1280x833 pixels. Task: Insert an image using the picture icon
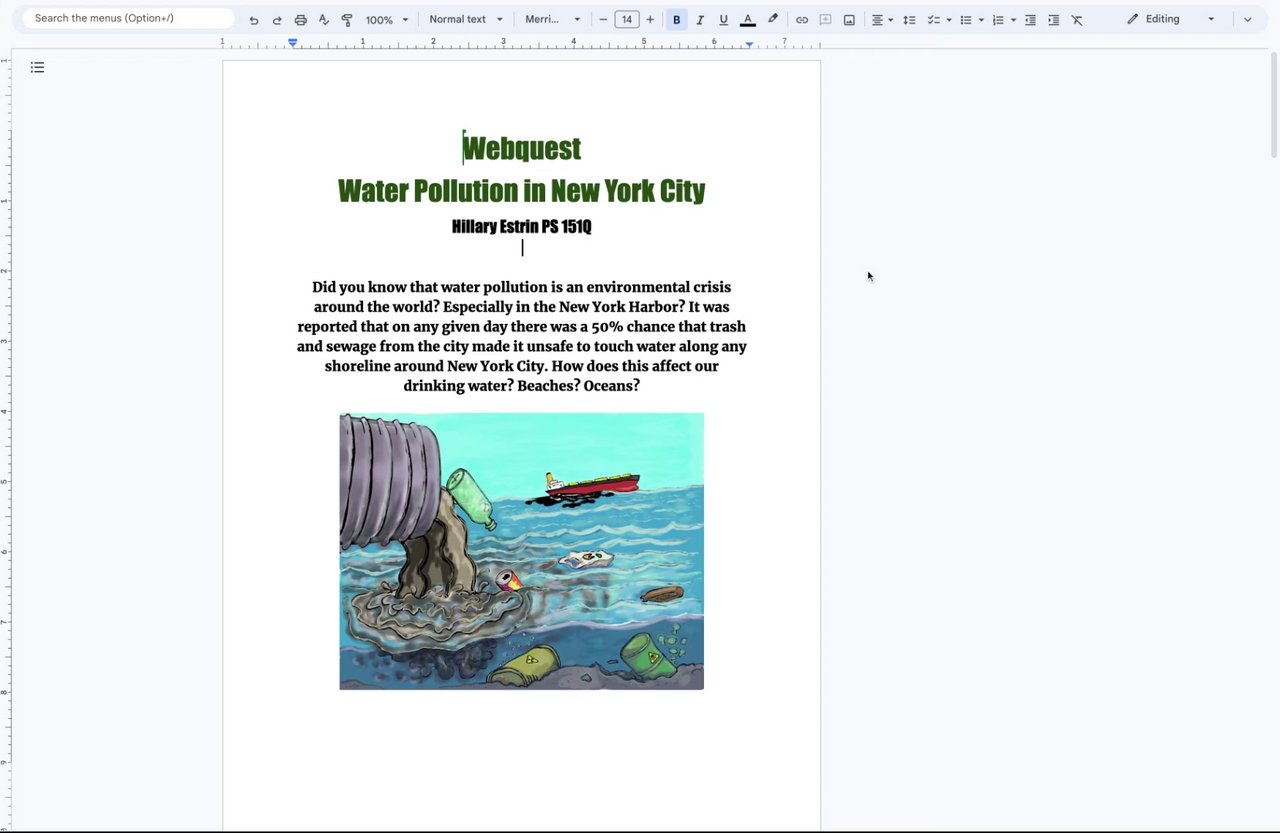tap(849, 20)
